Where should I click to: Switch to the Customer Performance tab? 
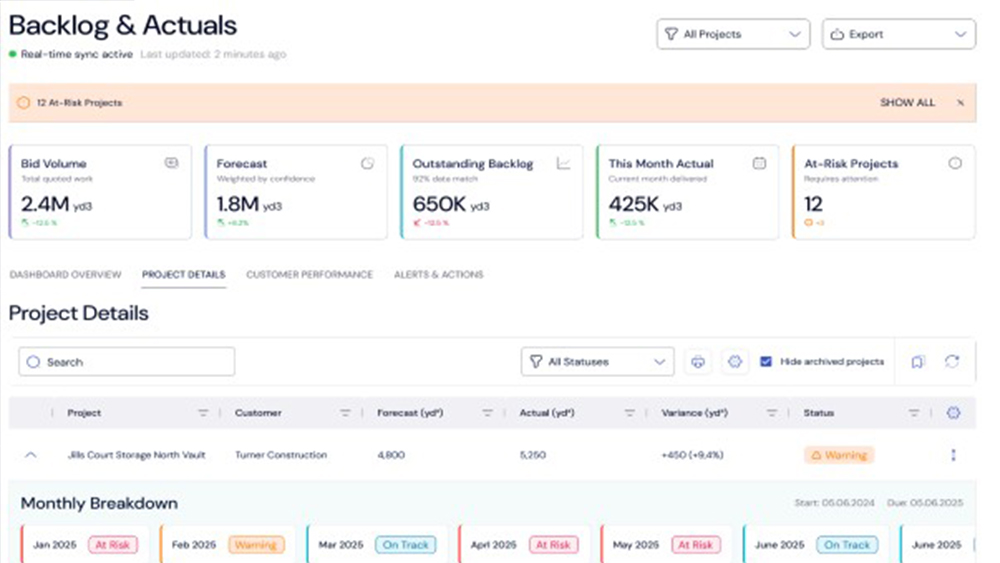(309, 275)
